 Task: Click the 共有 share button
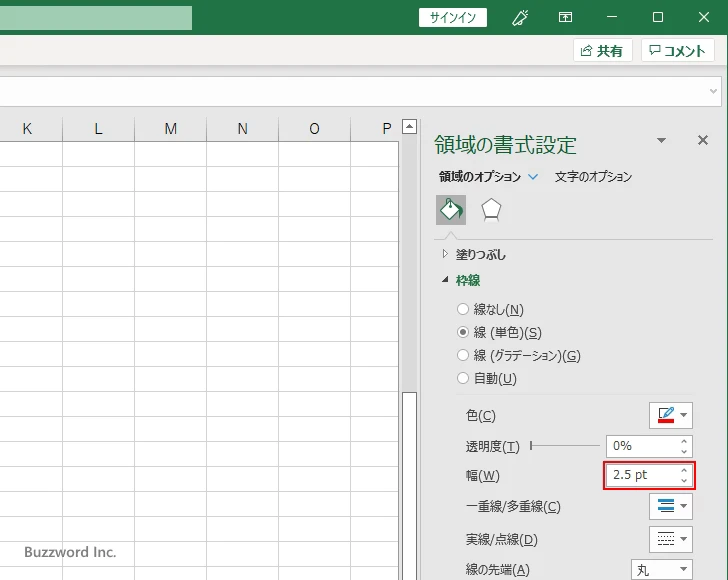[603, 51]
